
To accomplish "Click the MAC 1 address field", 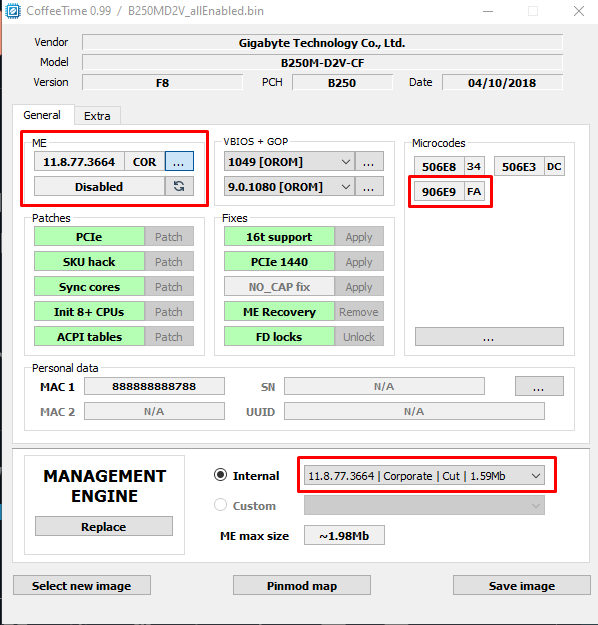I will point(154,386).
